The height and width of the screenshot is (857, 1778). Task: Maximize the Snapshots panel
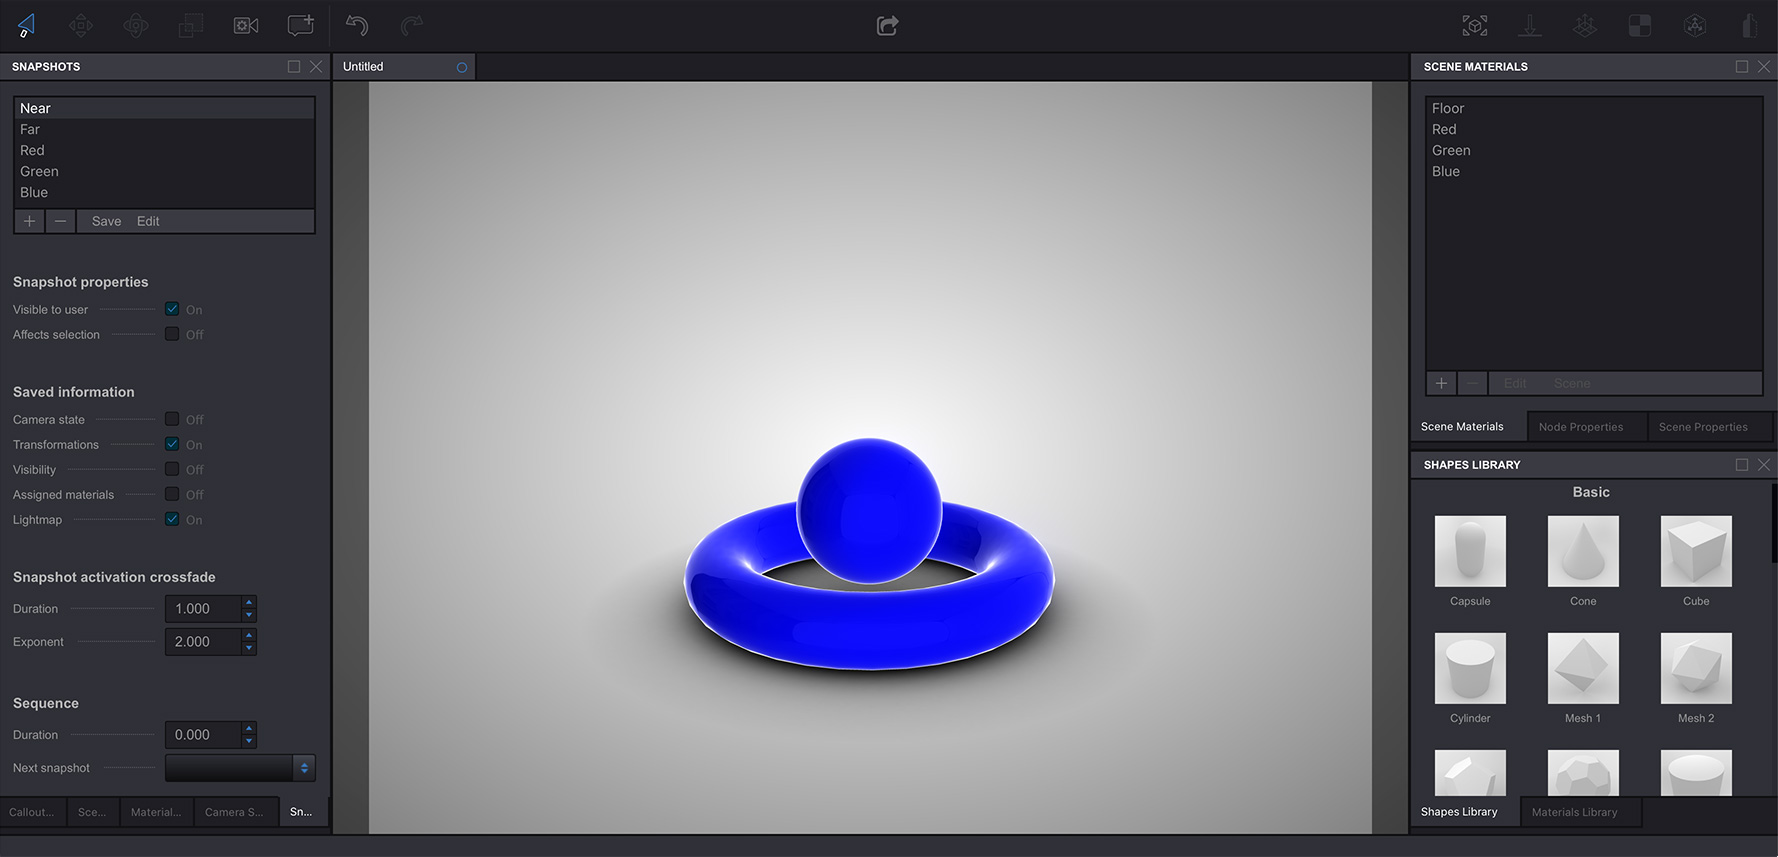point(294,66)
